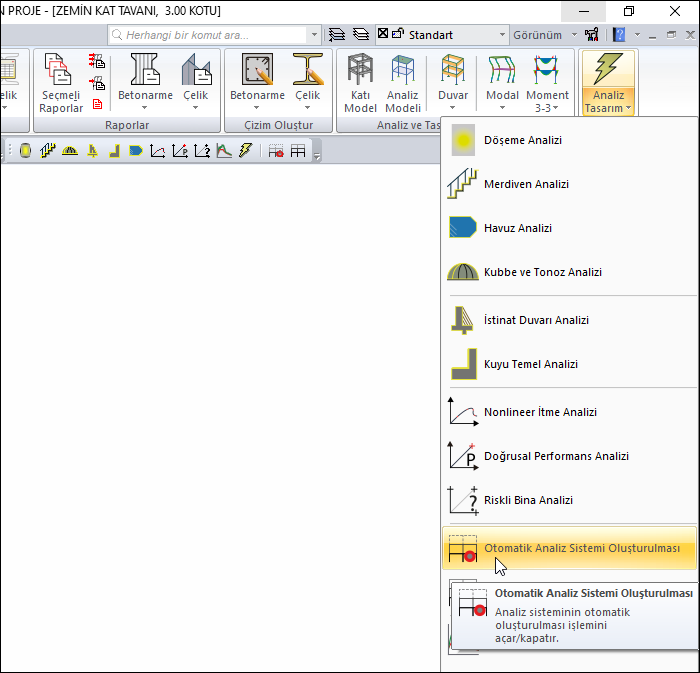Select İstinat Duvarı Analizi option
The image size is (700, 673).
pos(536,320)
